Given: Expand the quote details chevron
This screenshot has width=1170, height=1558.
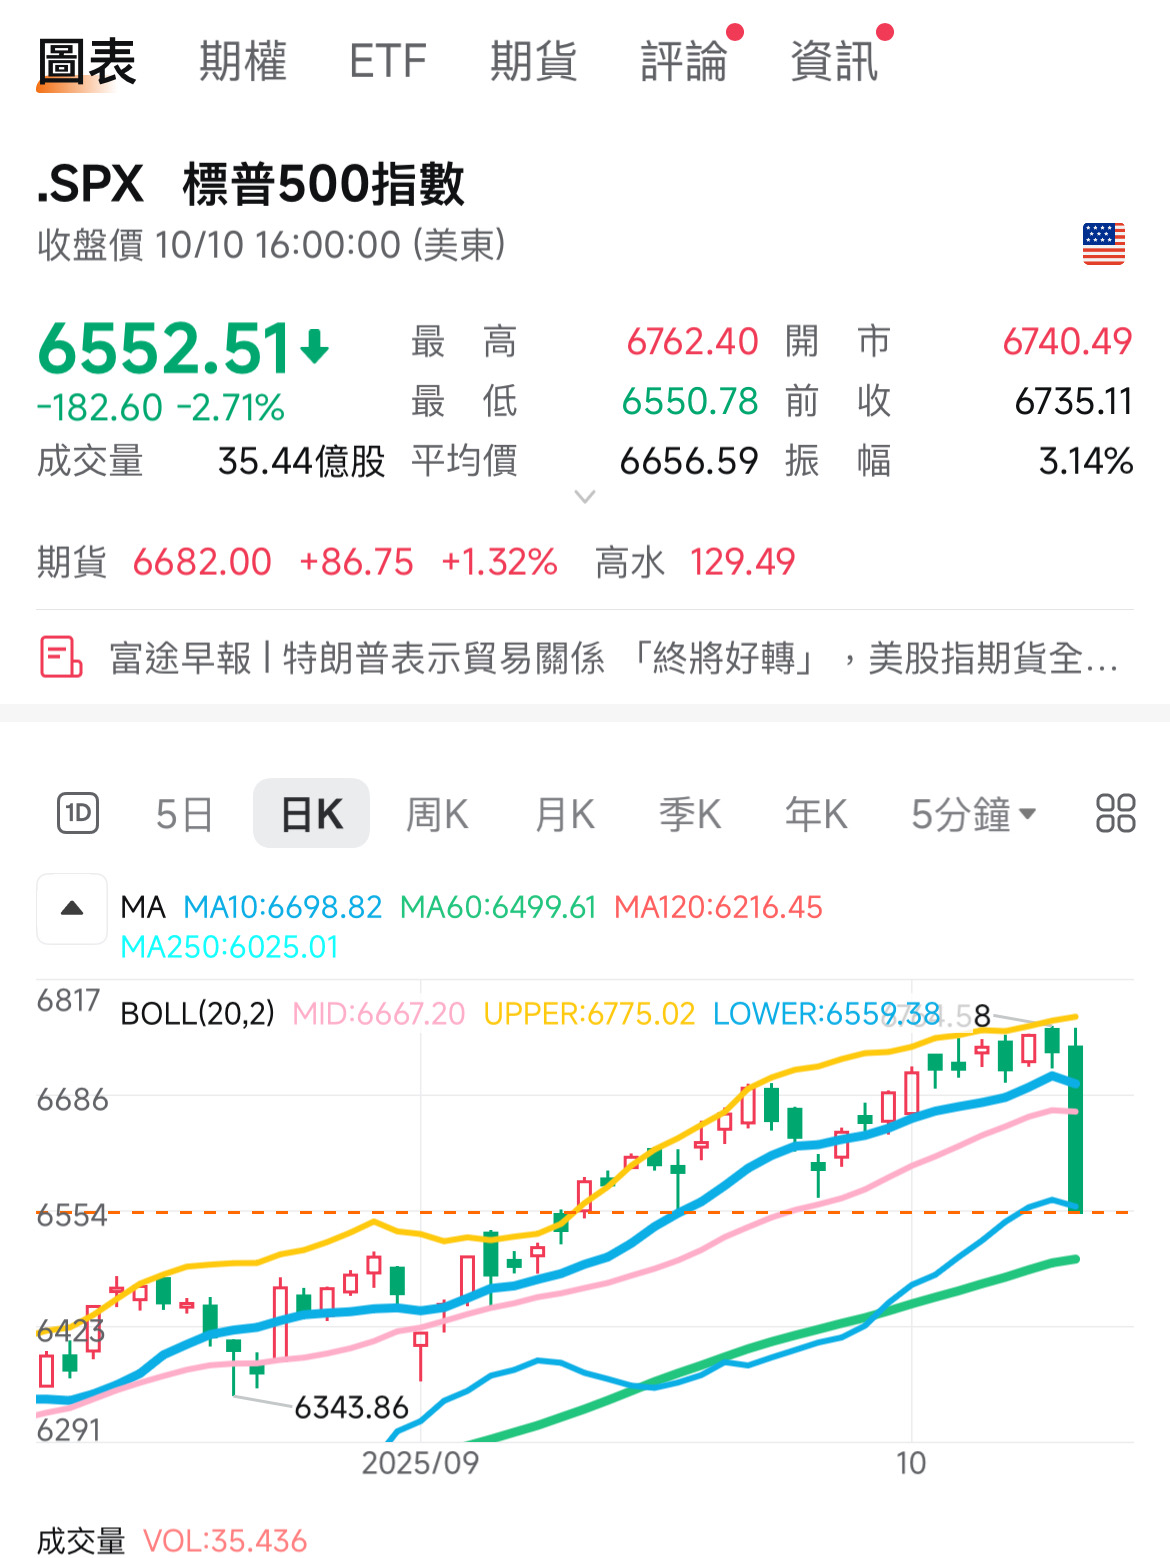Looking at the screenshot, I should (x=585, y=497).
